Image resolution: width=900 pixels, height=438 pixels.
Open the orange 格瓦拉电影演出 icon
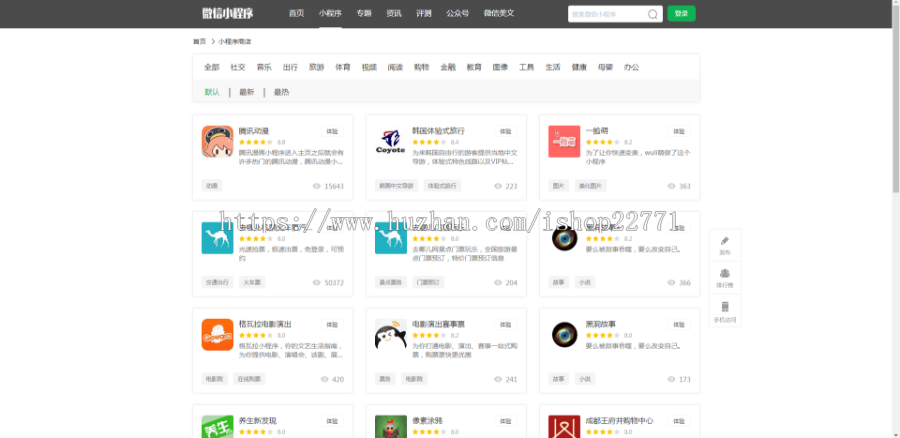coord(218,335)
